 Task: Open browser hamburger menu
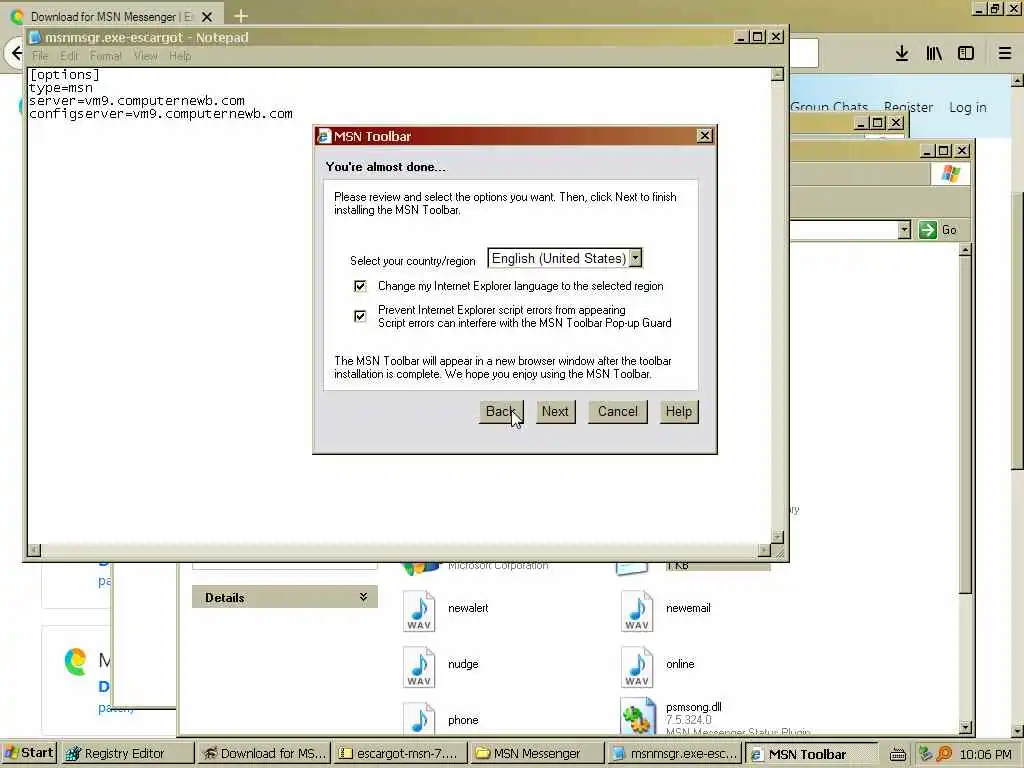click(1004, 53)
